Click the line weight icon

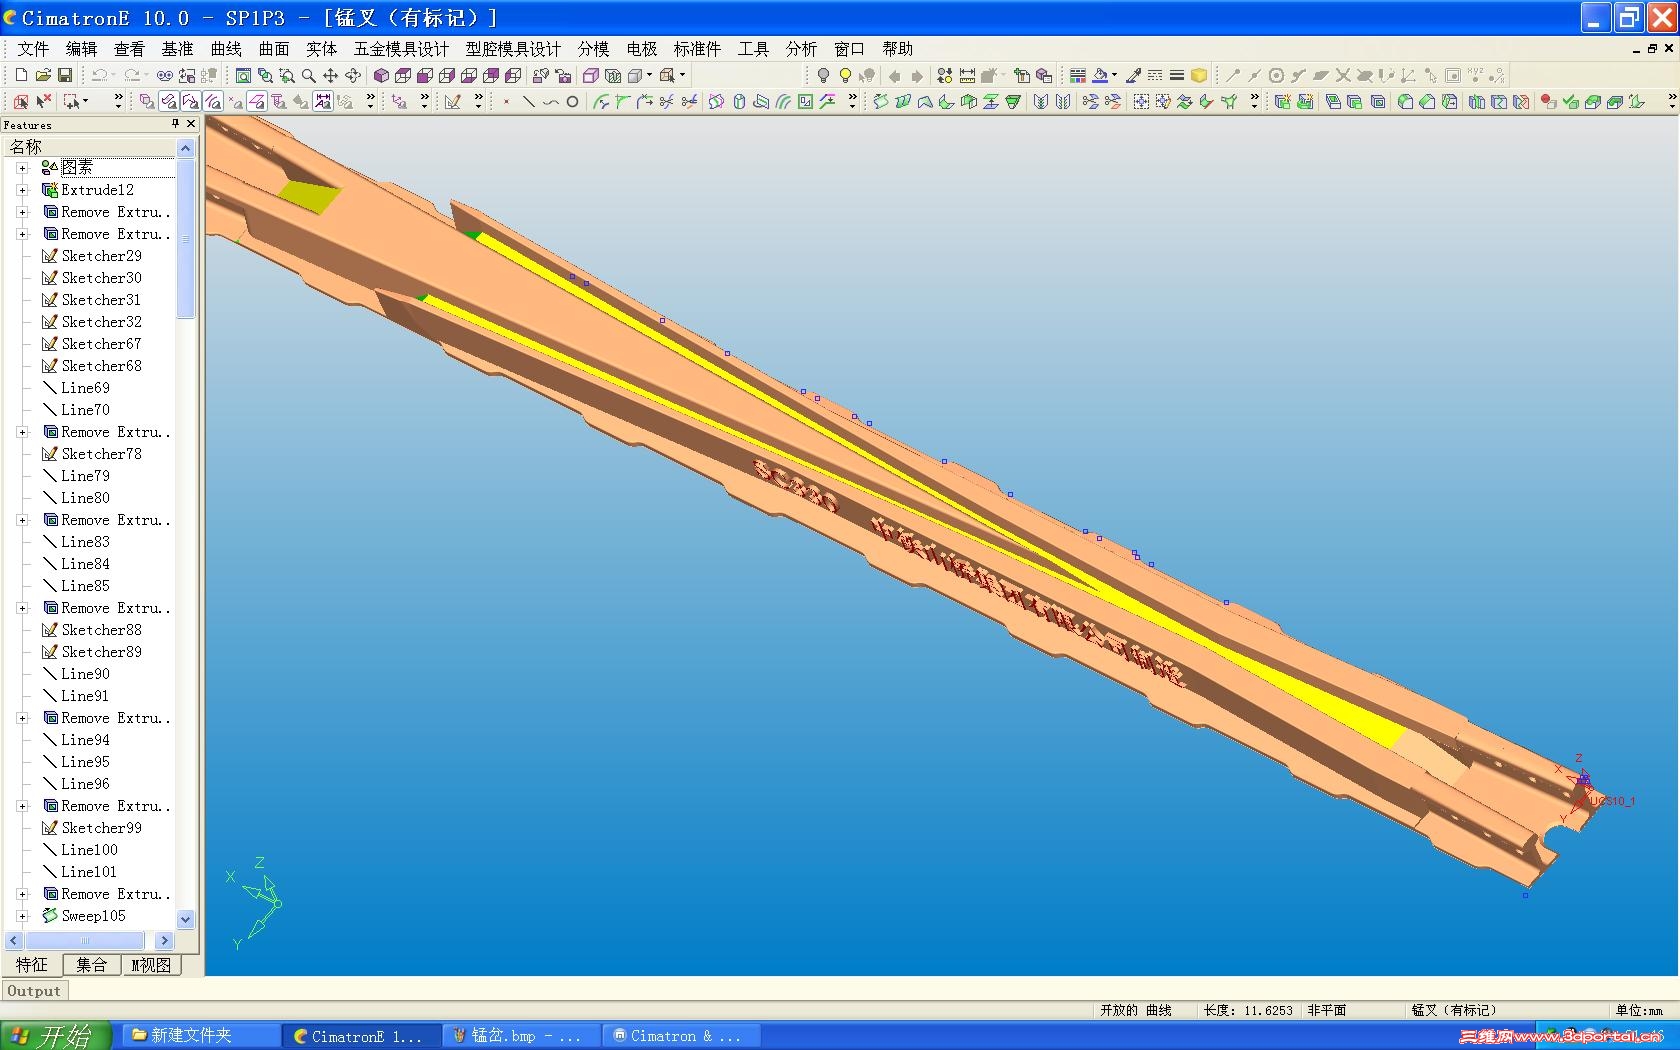[x=1177, y=75]
